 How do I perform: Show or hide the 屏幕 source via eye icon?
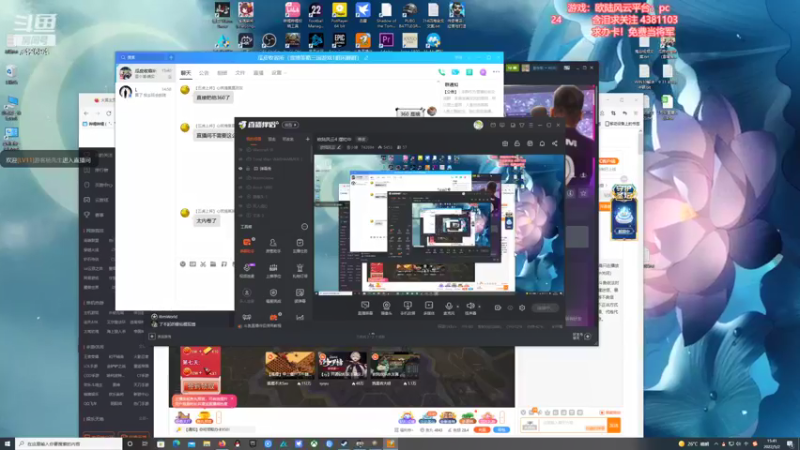point(241,168)
